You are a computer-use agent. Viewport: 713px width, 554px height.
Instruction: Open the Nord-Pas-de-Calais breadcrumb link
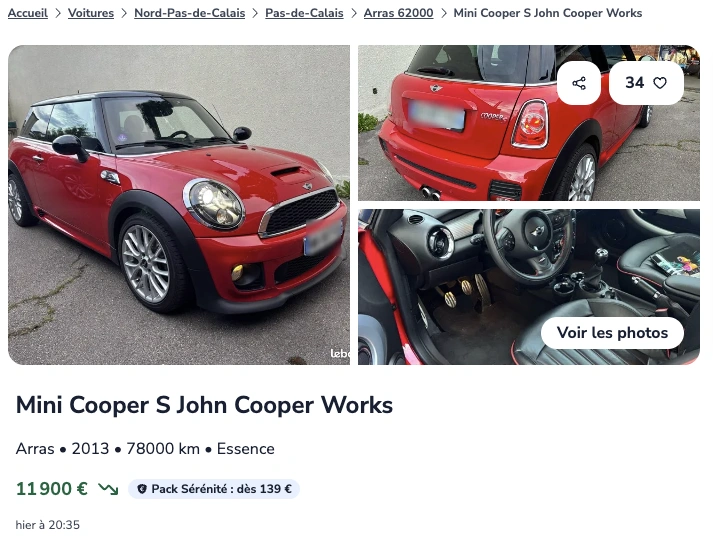(190, 13)
